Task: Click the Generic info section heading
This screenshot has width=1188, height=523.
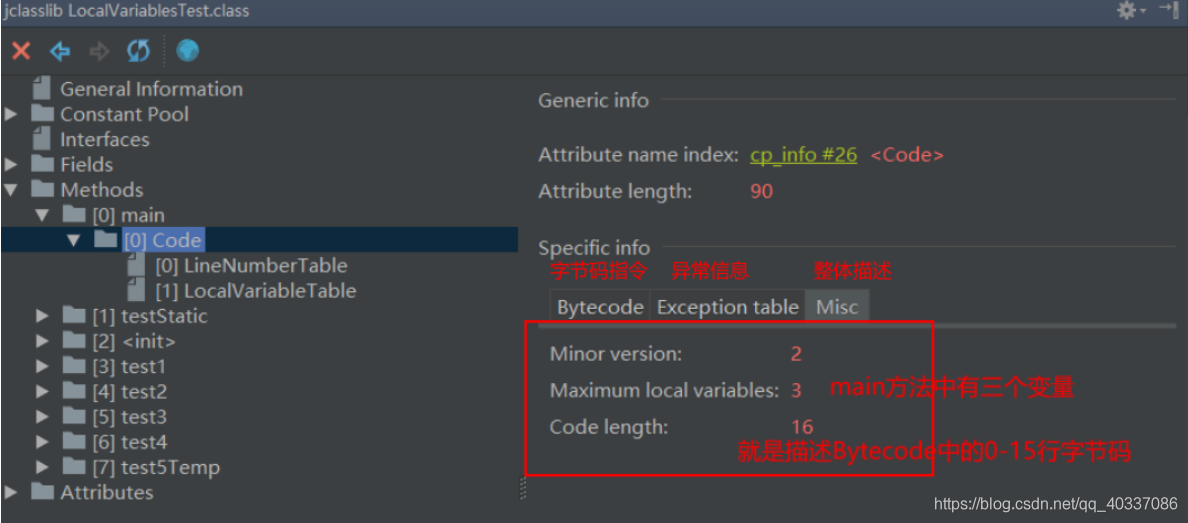Action: (593, 100)
